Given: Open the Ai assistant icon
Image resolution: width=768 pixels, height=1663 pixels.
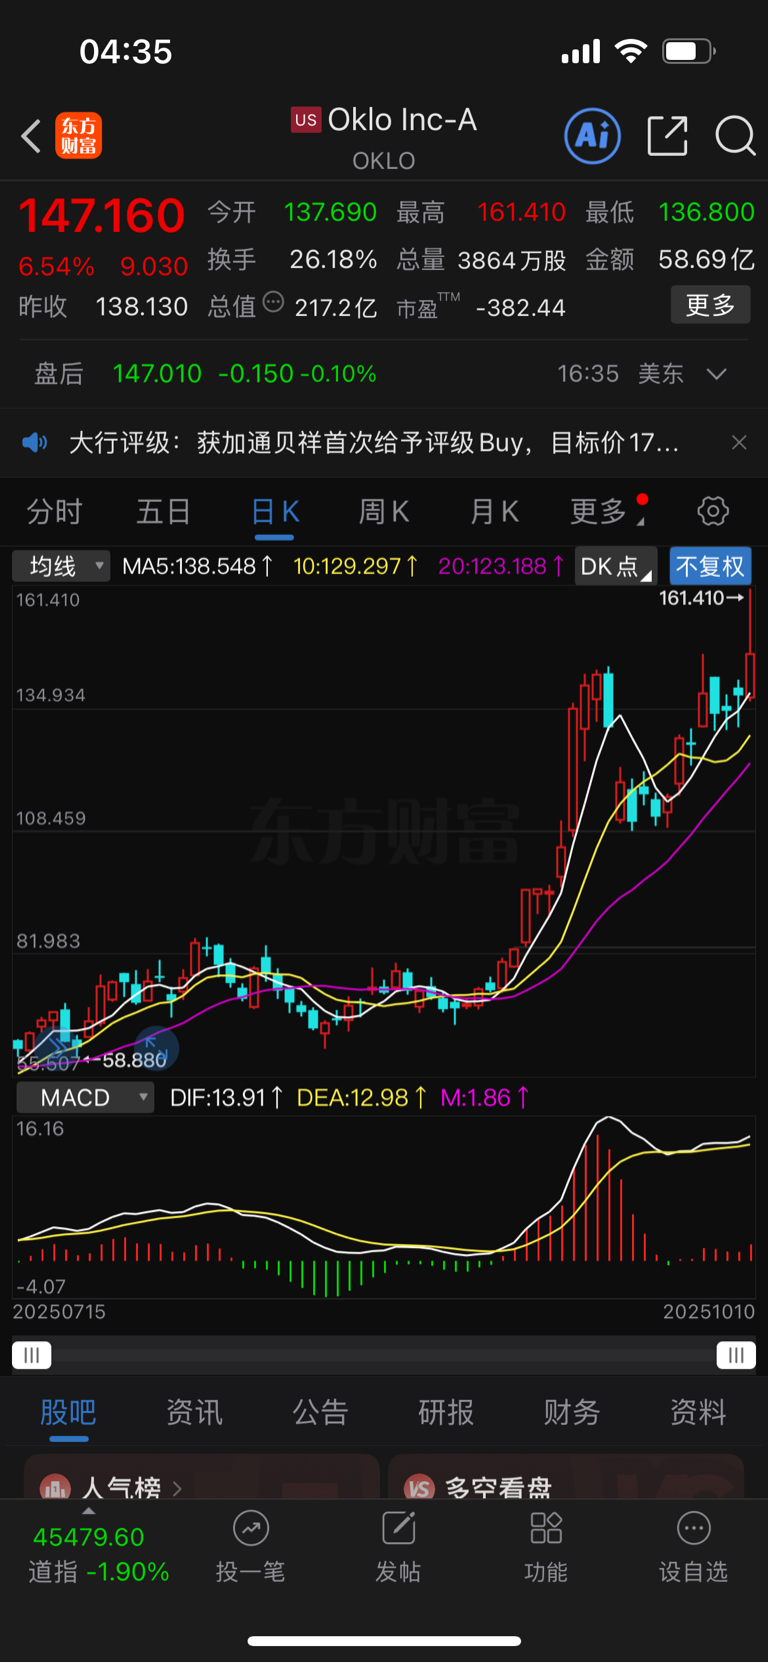Looking at the screenshot, I should click(x=593, y=135).
